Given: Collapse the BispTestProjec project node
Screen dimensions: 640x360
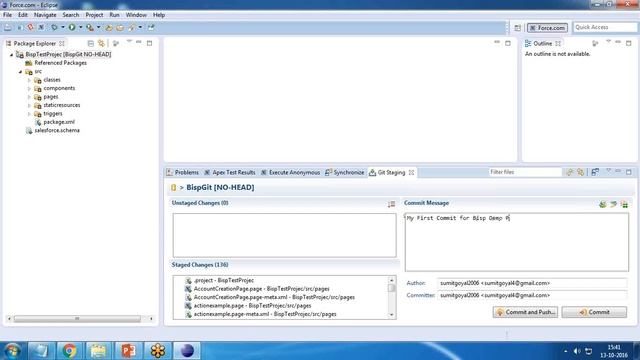Looking at the screenshot, I should (x=11, y=54).
